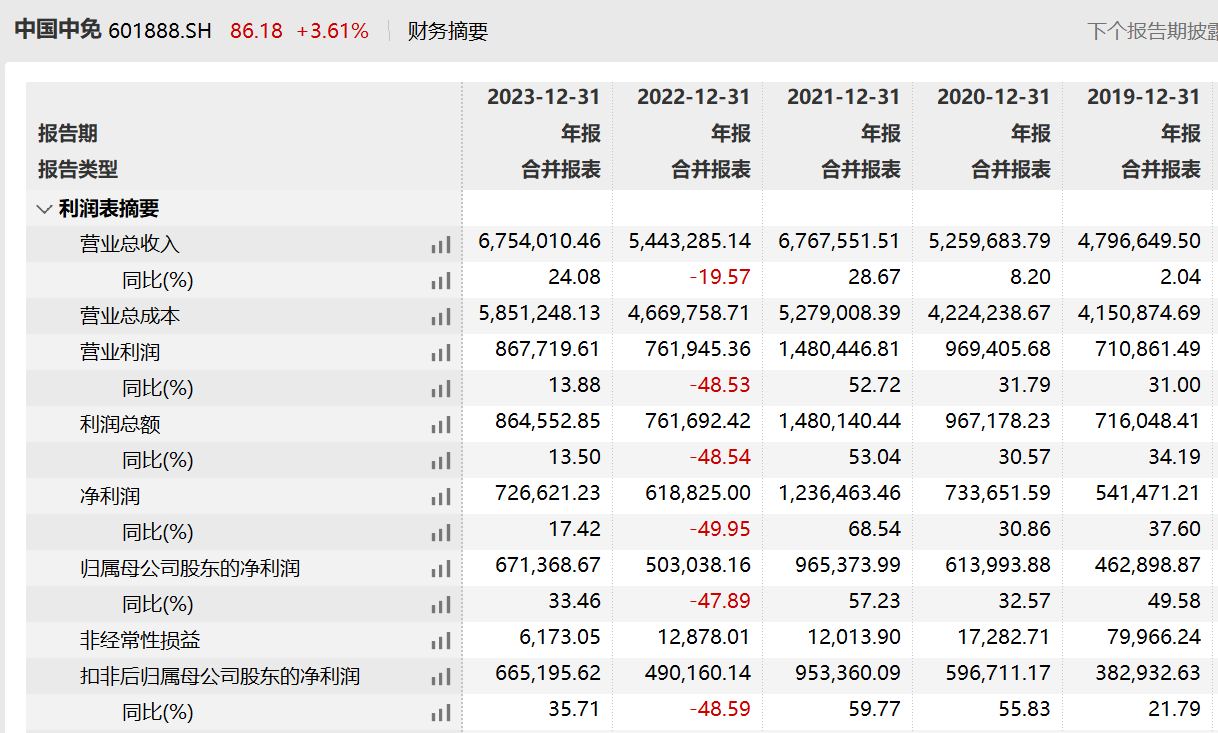This screenshot has width=1218, height=733.
Task: Click the 报告类型 header label
Action: click(x=78, y=169)
